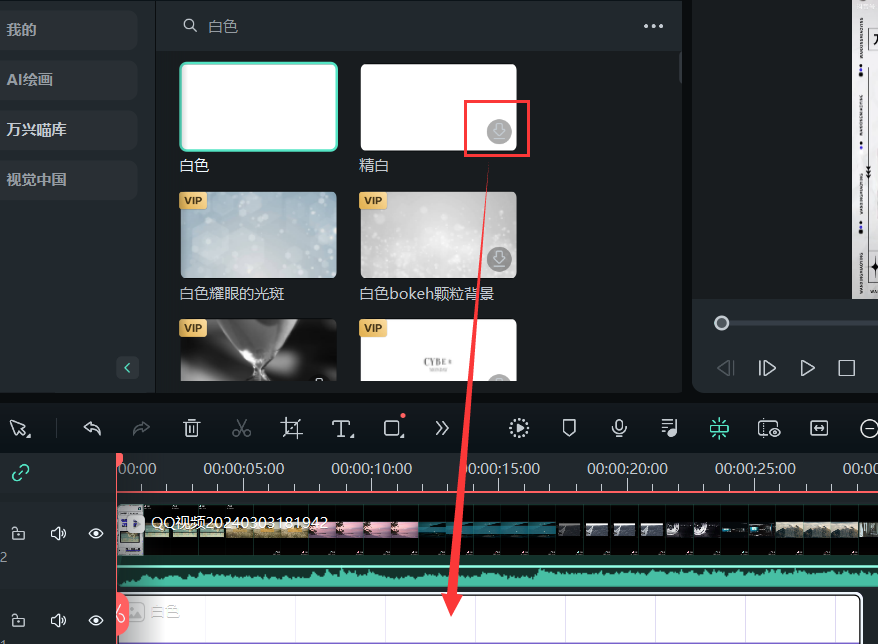This screenshot has width=878, height=644.
Task: Expand more toolbar tools with double chevron
Action: tap(442, 428)
